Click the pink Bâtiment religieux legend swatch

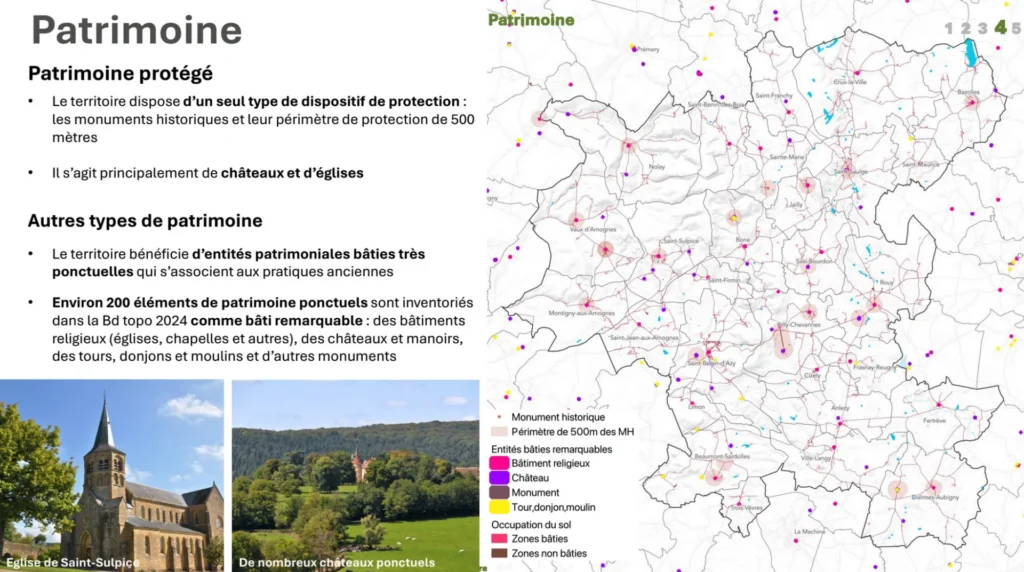point(498,463)
